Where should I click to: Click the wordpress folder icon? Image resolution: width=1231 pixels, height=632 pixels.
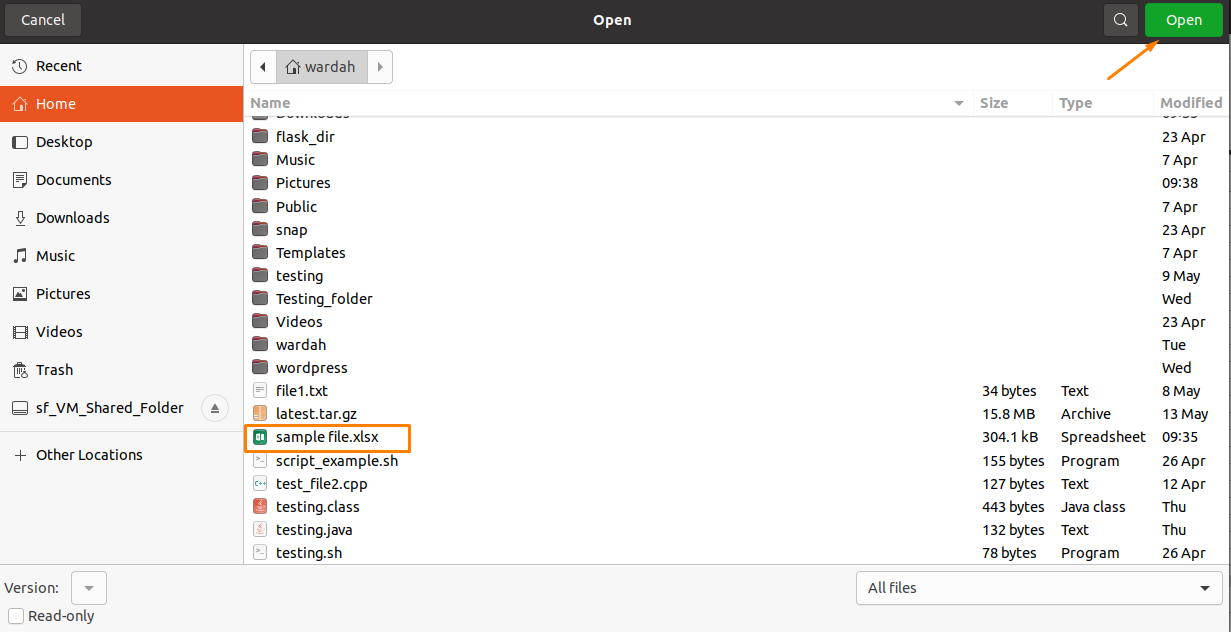click(x=260, y=368)
